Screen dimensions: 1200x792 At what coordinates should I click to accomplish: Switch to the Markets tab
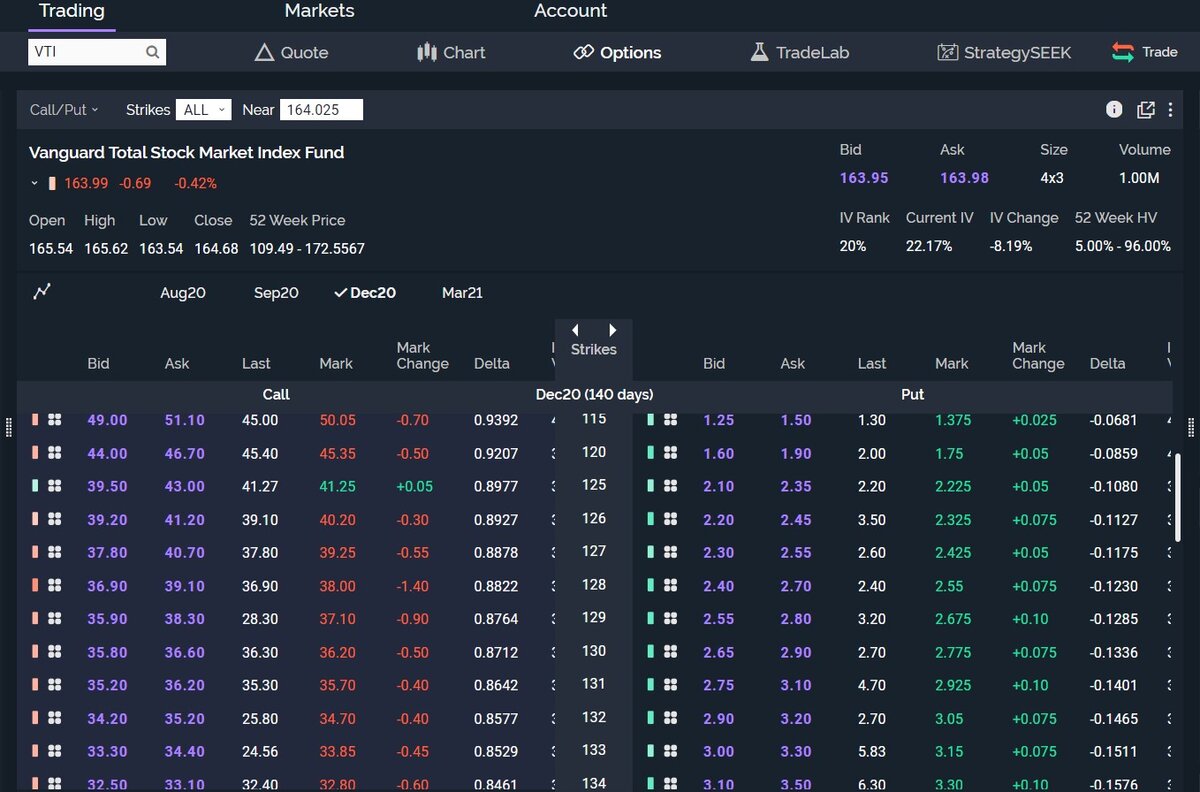point(319,11)
